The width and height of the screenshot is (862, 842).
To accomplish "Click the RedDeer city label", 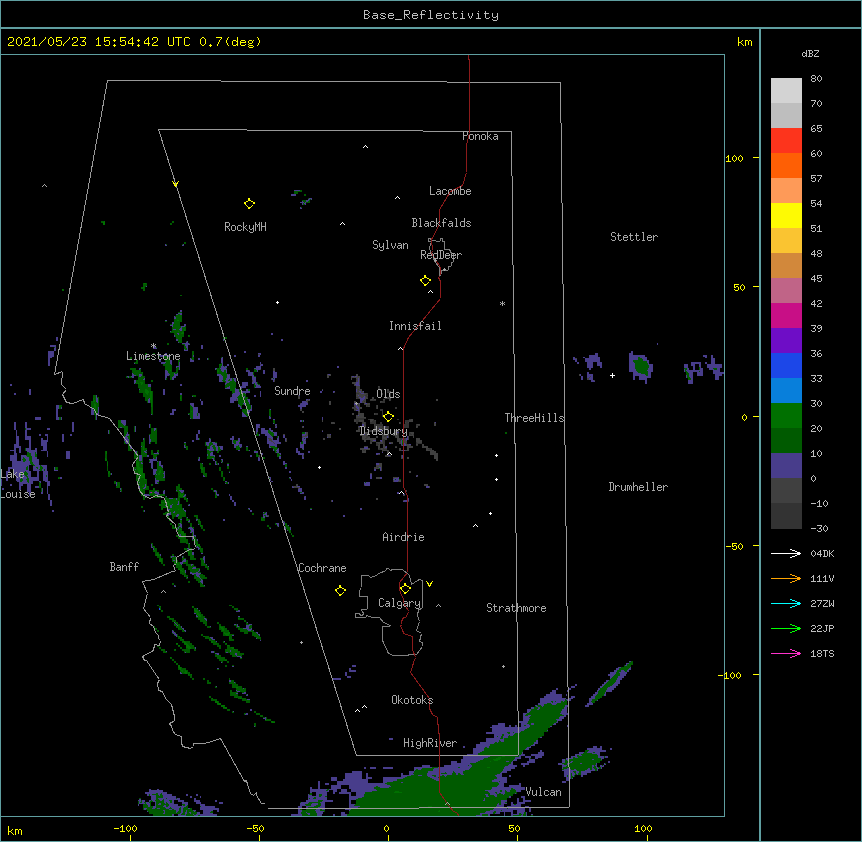I will 441,255.
